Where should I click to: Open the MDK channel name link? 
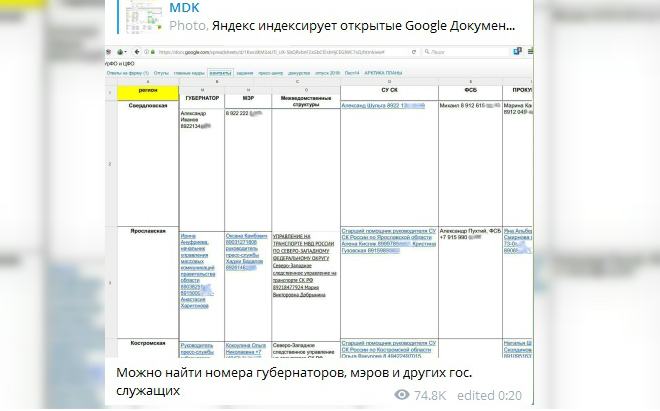[184, 7]
